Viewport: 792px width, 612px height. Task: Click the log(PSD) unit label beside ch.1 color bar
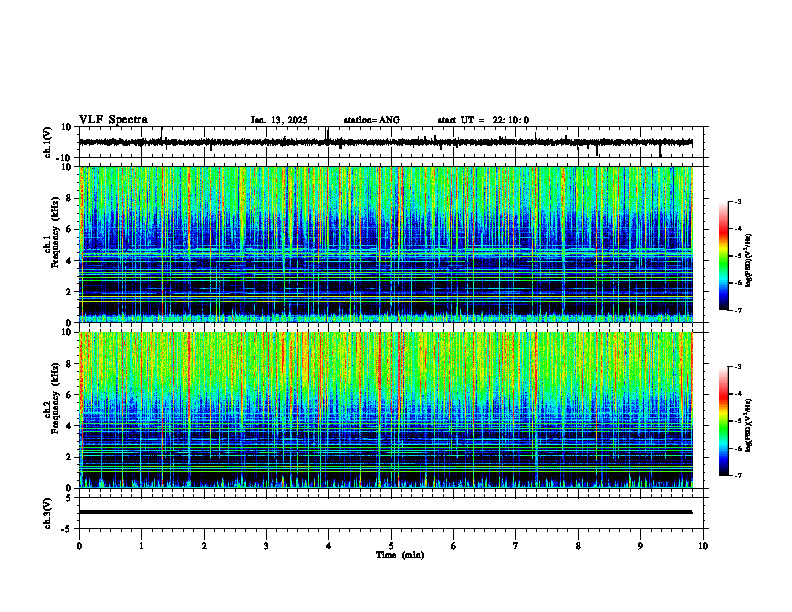click(749, 261)
